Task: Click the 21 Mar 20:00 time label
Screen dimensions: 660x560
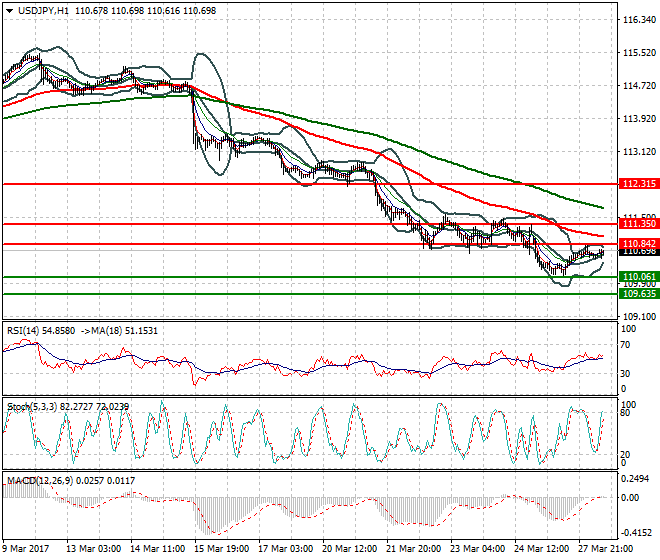Action: [413, 549]
